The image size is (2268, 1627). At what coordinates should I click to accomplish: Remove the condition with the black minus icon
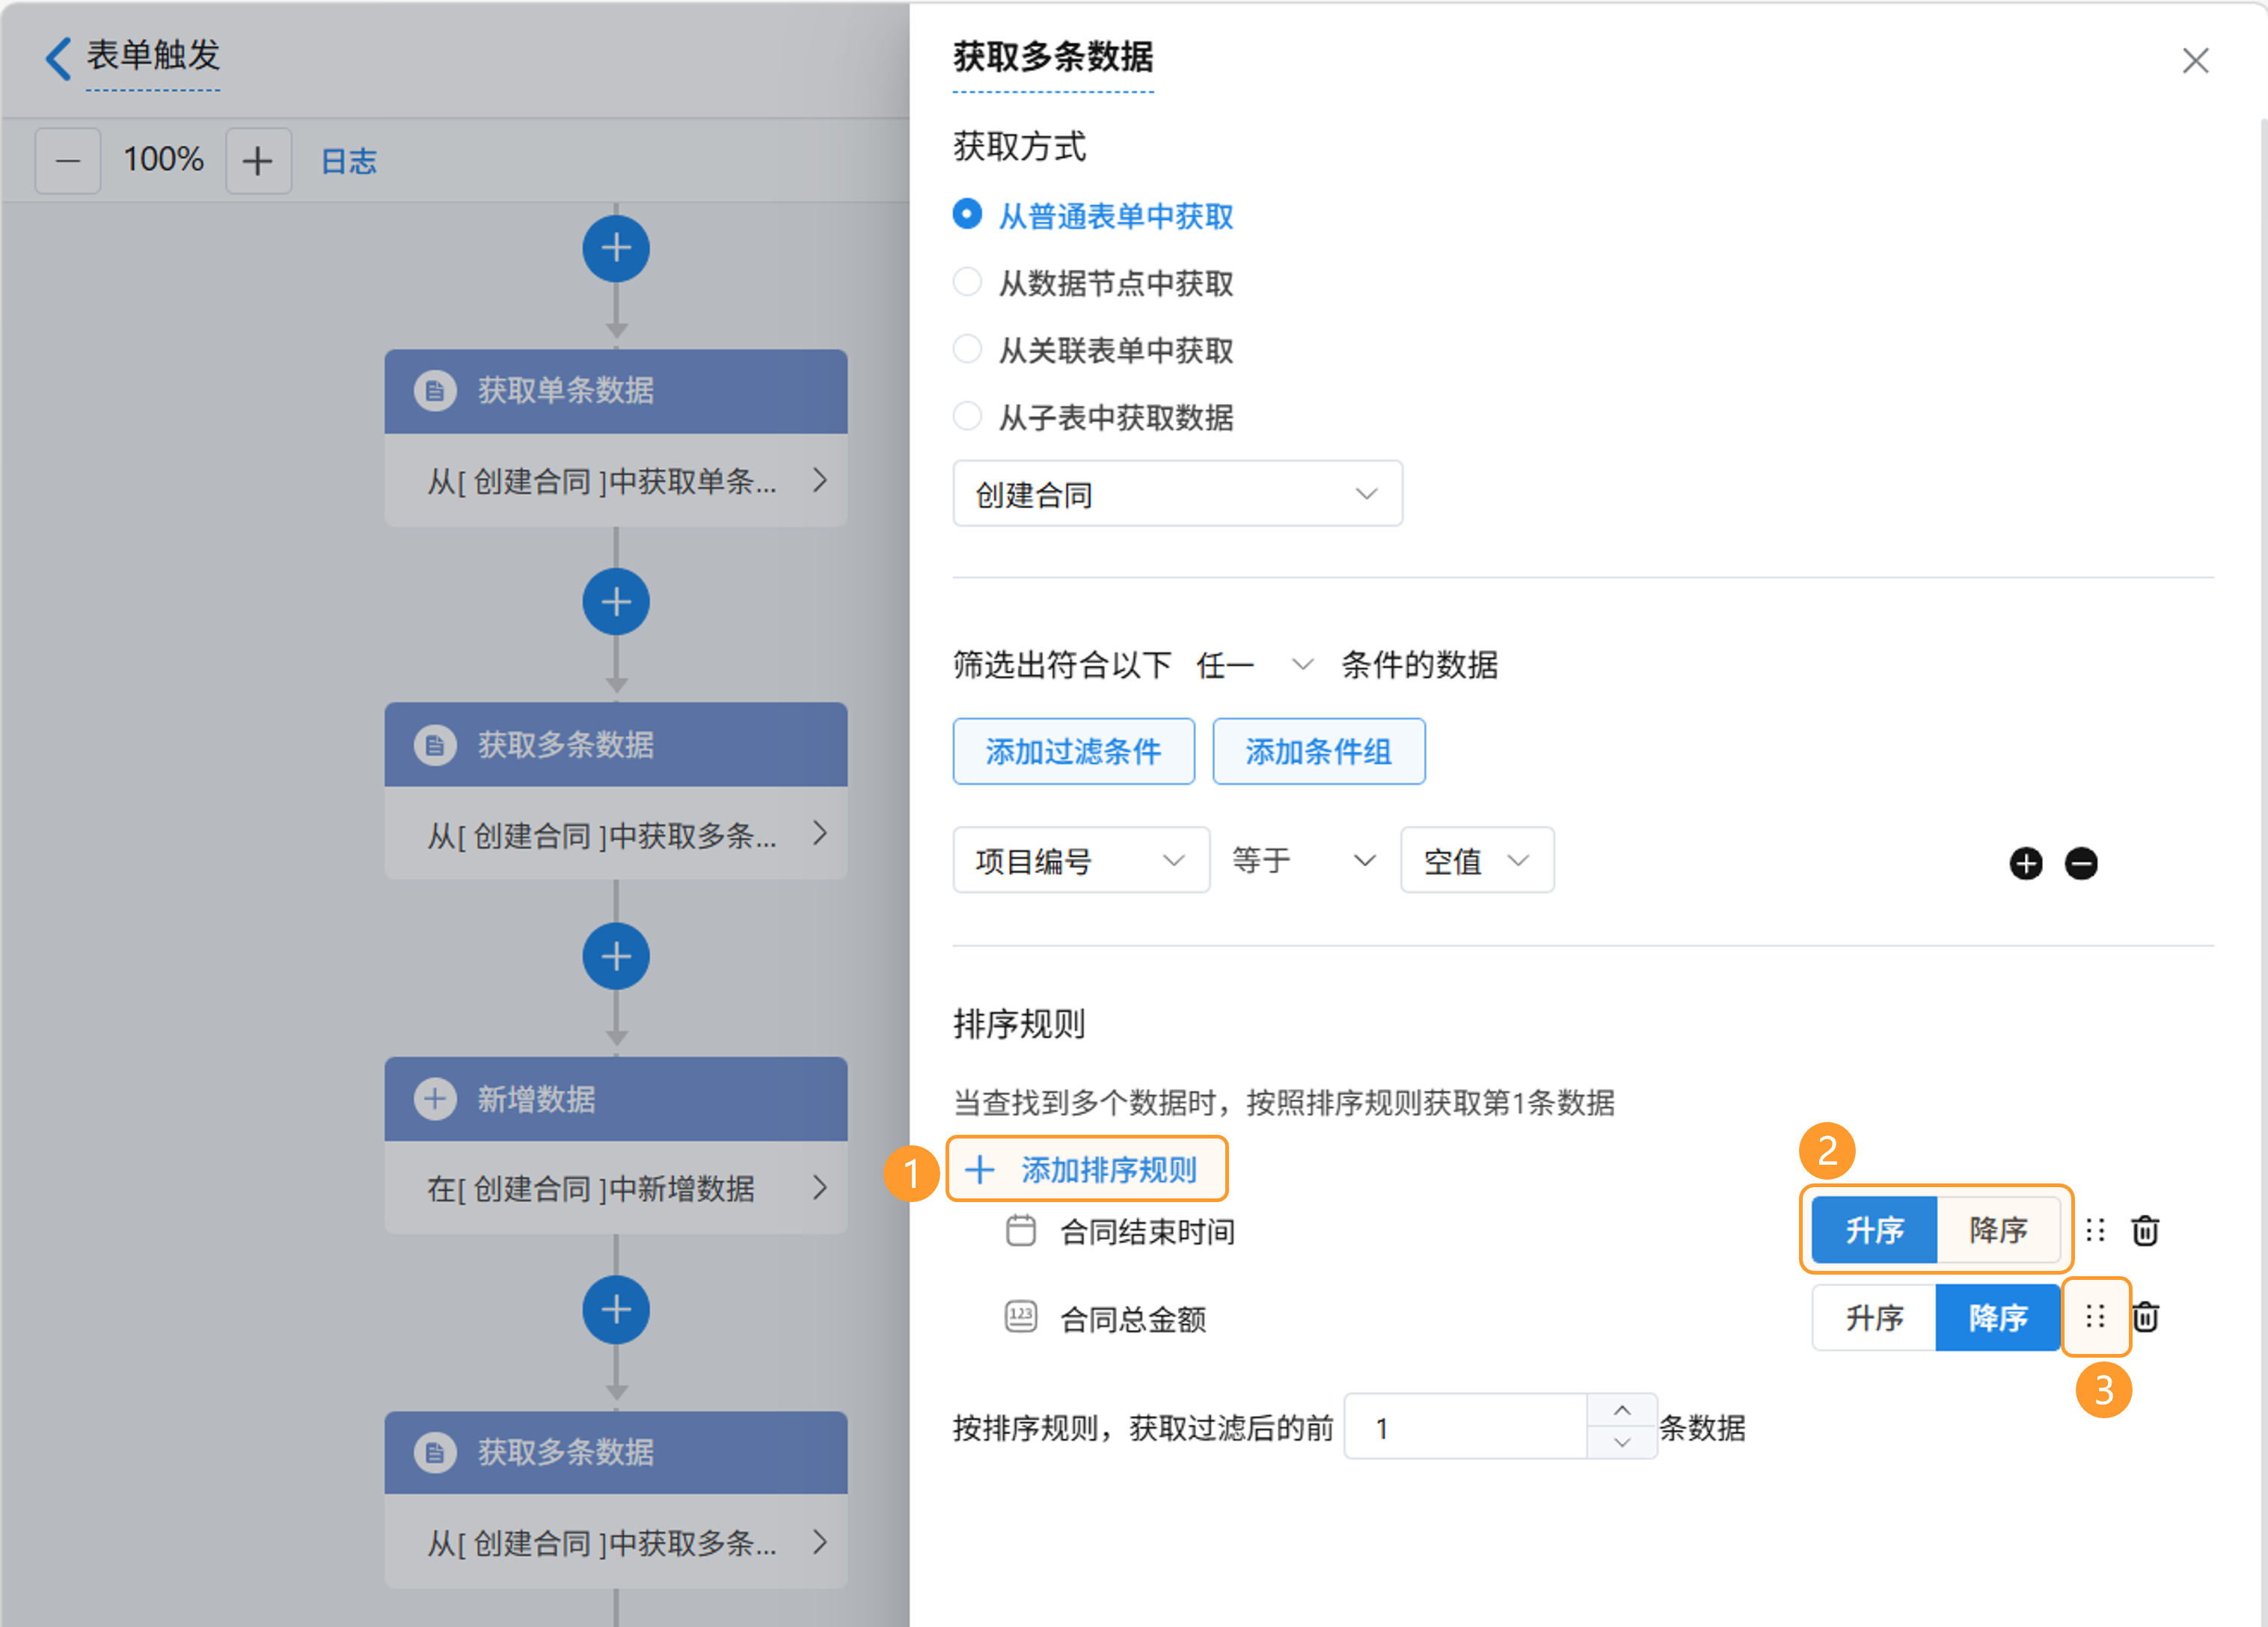click(x=2081, y=863)
